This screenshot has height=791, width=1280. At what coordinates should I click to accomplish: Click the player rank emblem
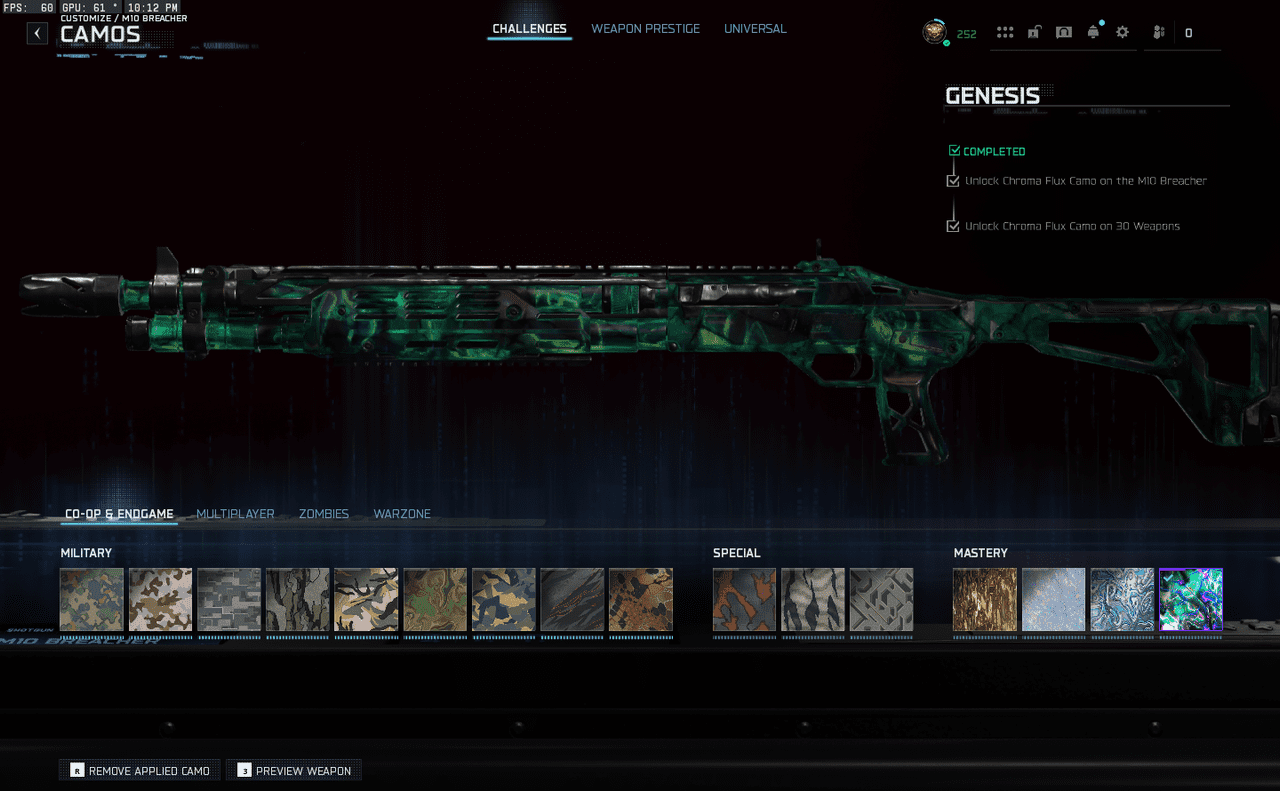[x=934, y=32]
